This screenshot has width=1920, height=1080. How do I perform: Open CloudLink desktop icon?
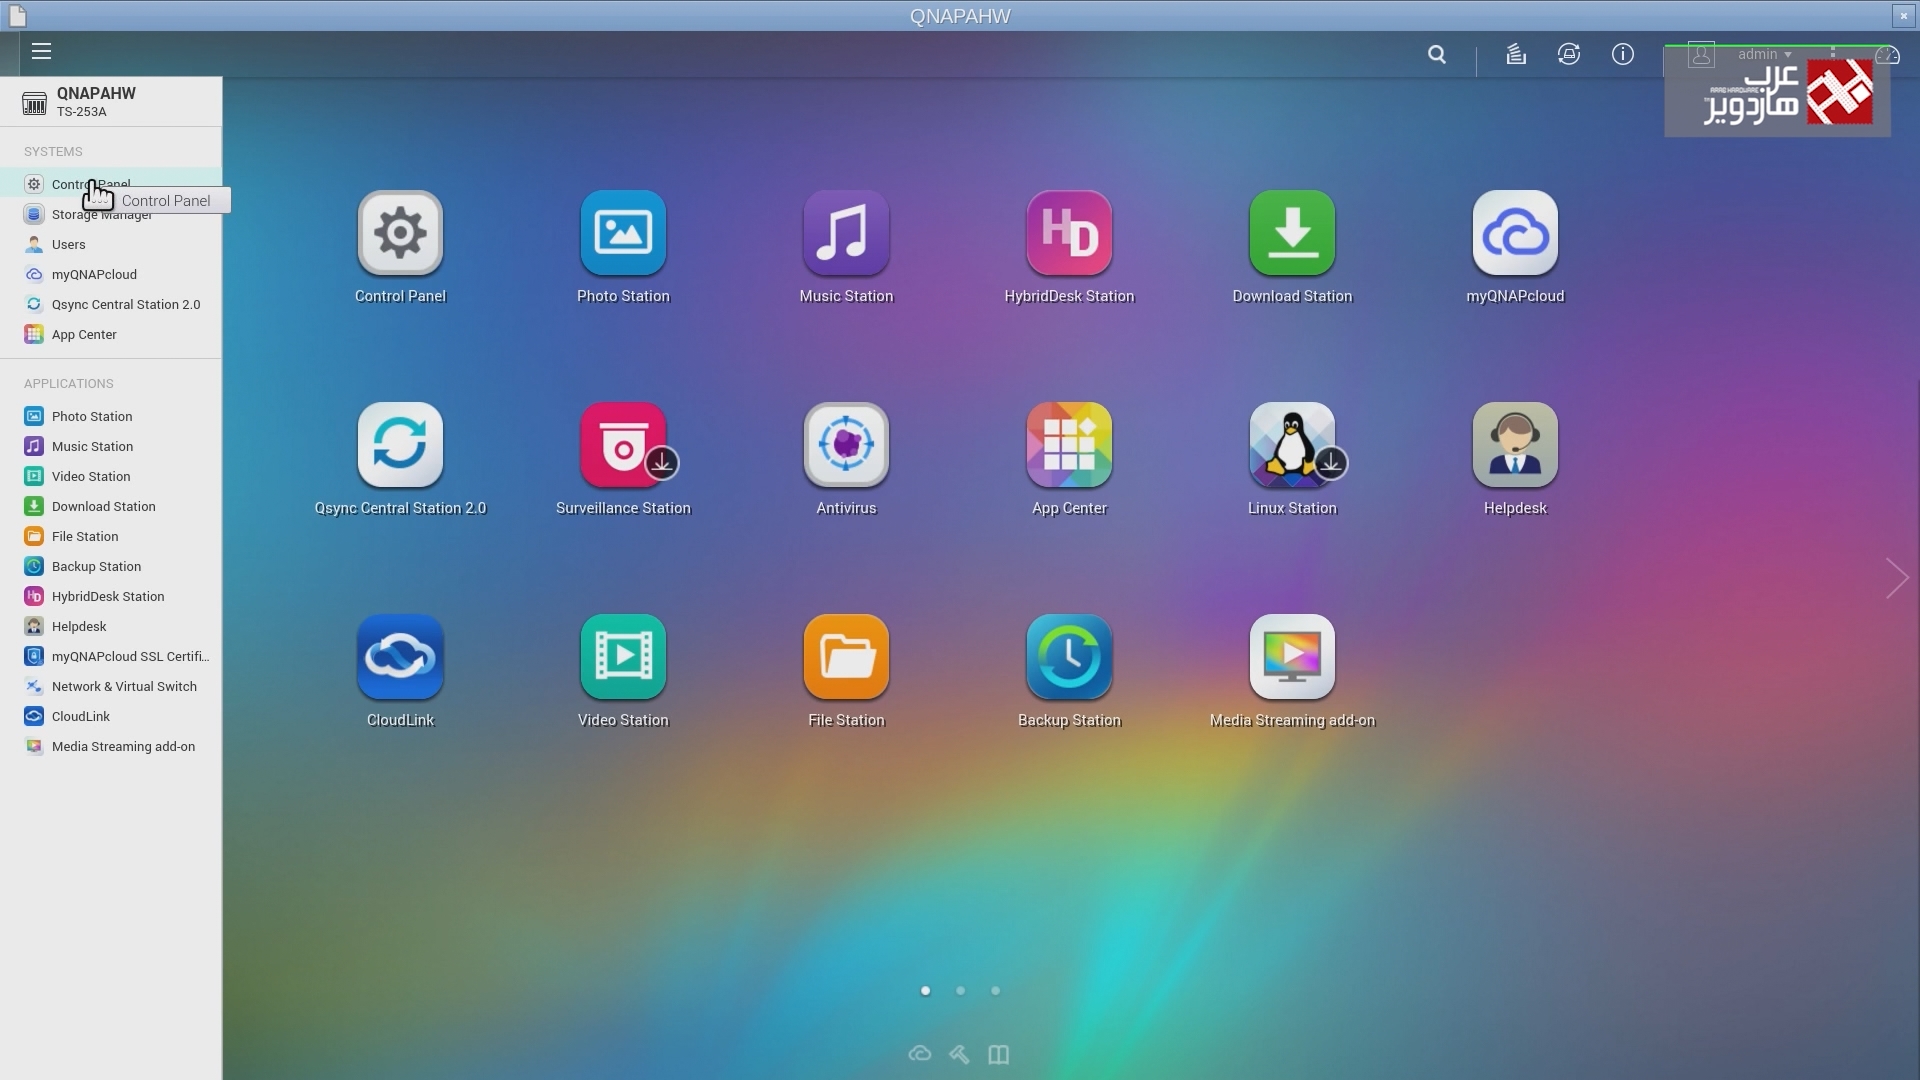[x=400, y=657]
